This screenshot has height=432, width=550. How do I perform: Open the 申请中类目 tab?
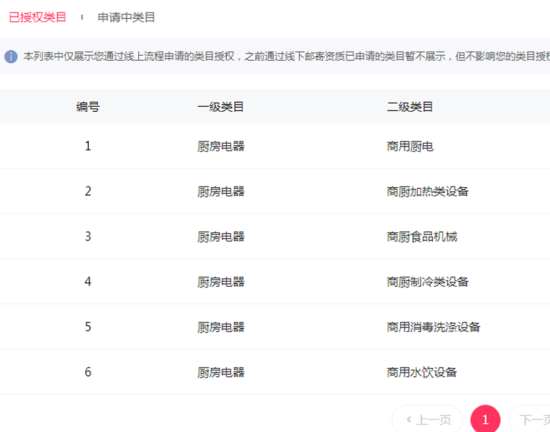click(126, 17)
